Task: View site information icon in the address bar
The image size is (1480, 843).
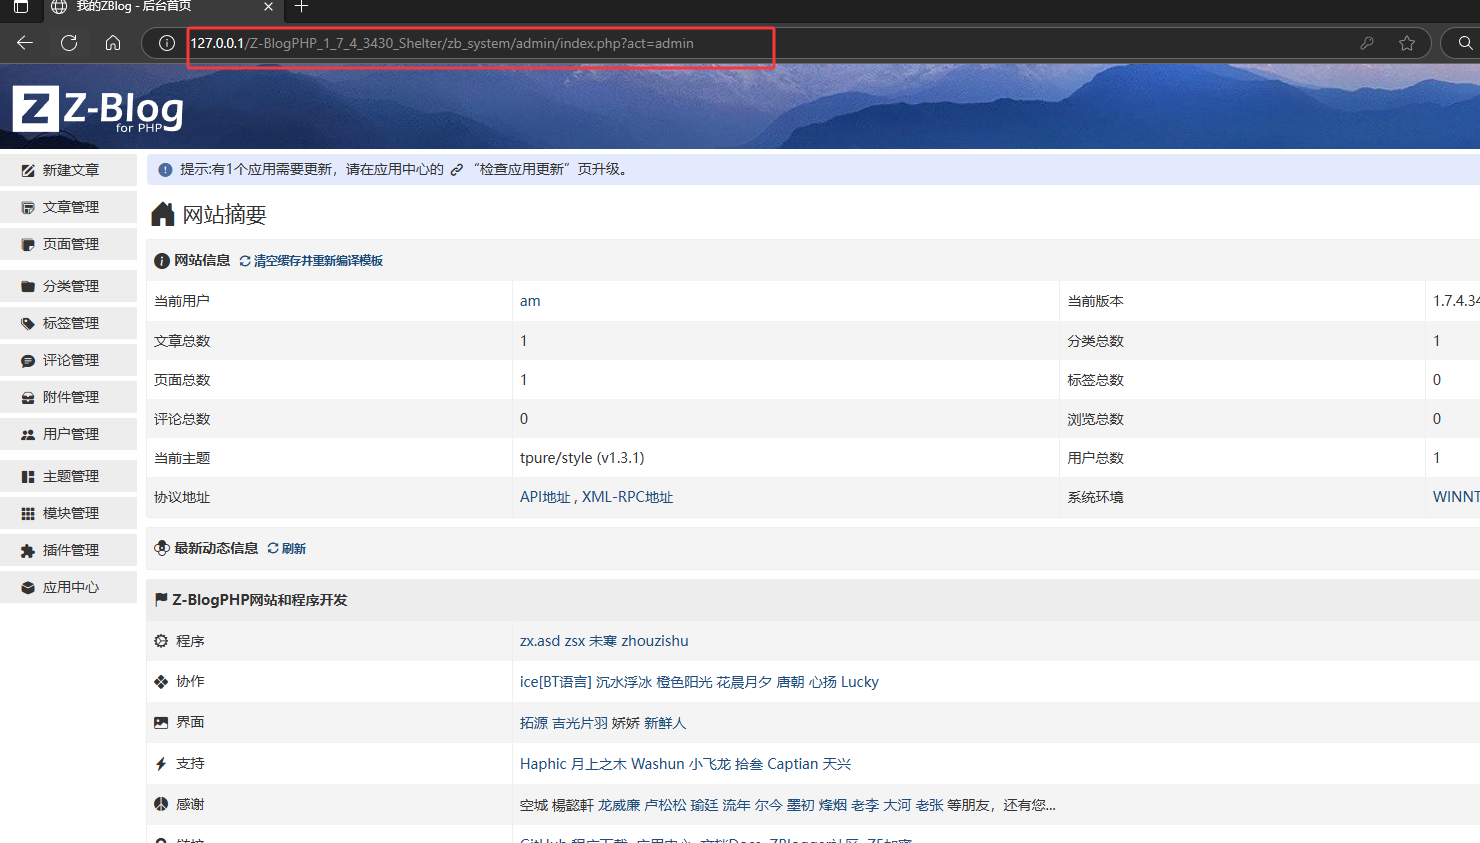Action: (x=167, y=43)
